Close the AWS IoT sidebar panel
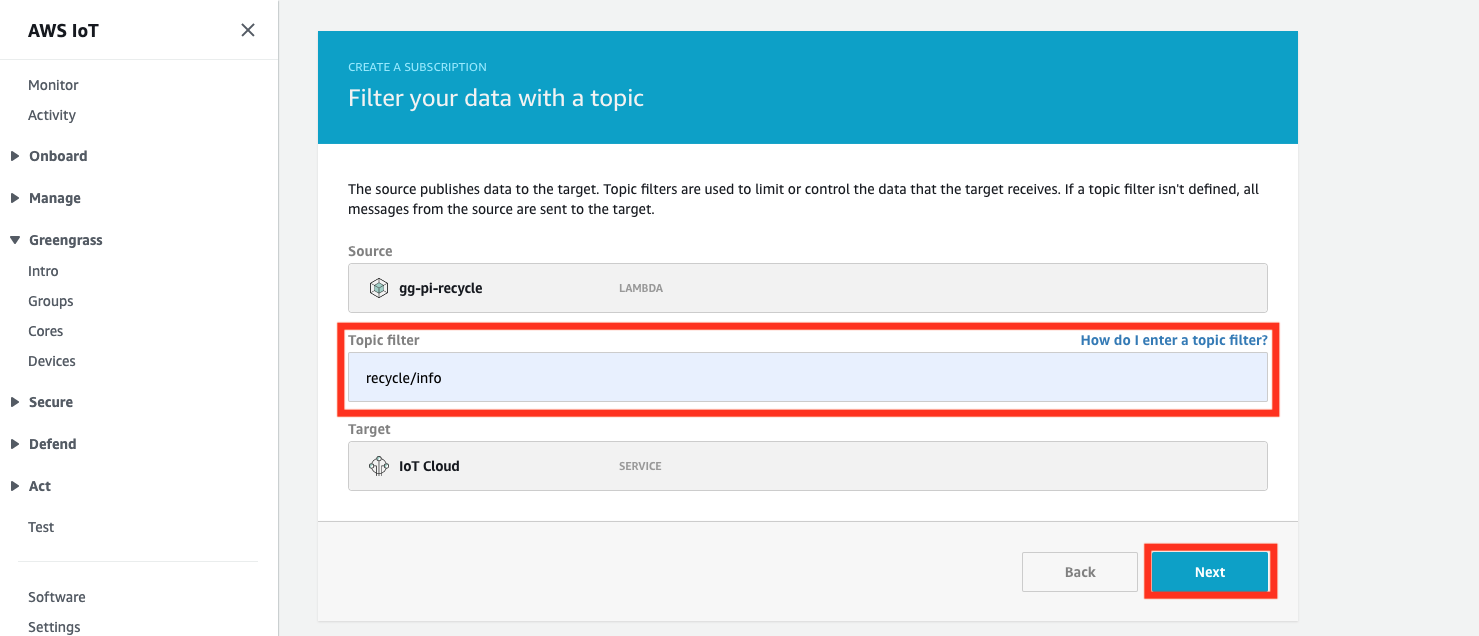 (x=248, y=30)
